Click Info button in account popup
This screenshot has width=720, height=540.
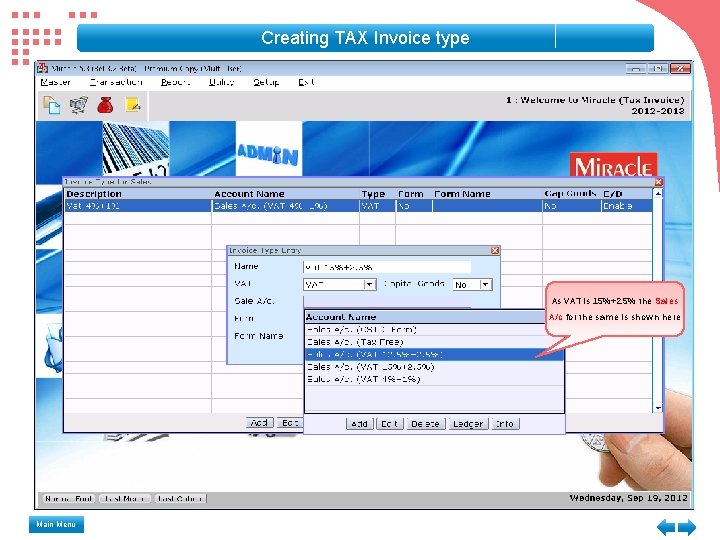(505, 424)
